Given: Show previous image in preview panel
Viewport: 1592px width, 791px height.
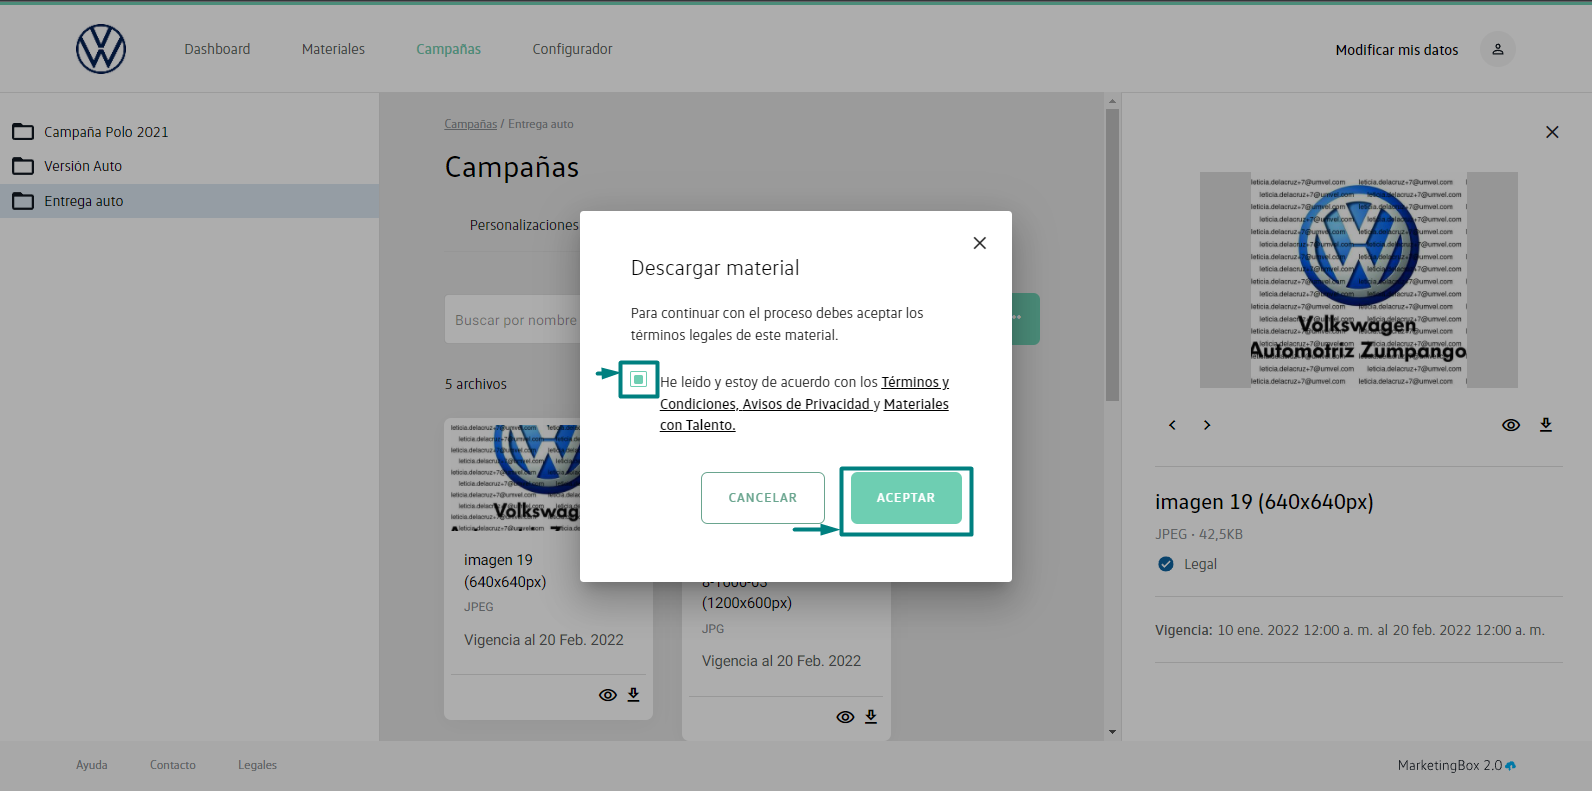Looking at the screenshot, I should click(1172, 425).
